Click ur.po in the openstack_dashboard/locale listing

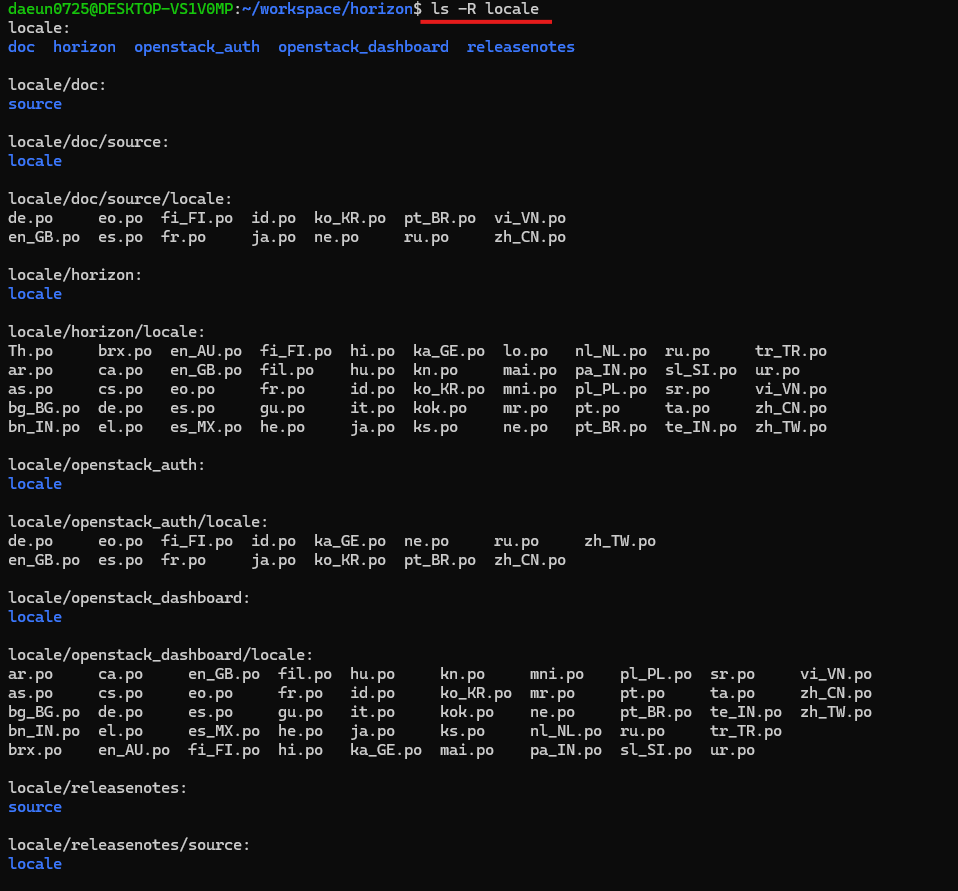(x=732, y=750)
